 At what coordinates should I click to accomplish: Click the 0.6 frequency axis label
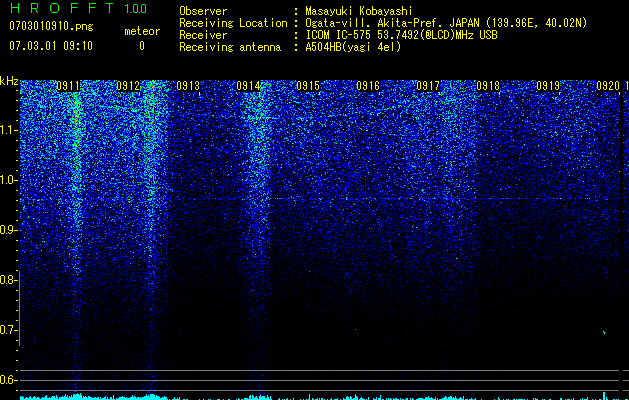pyautogui.click(x=7, y=380)
